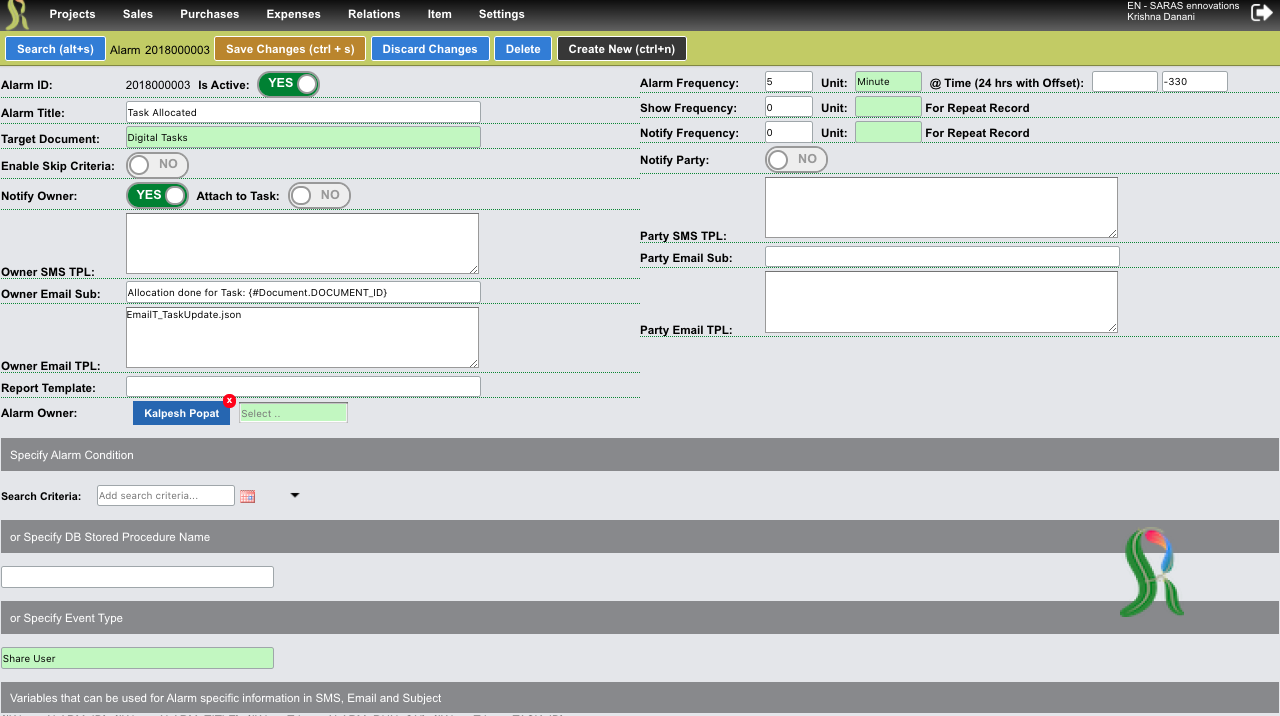
Task: Click the SARAS logo in top-left corner
Action: [x=18, y=15]
